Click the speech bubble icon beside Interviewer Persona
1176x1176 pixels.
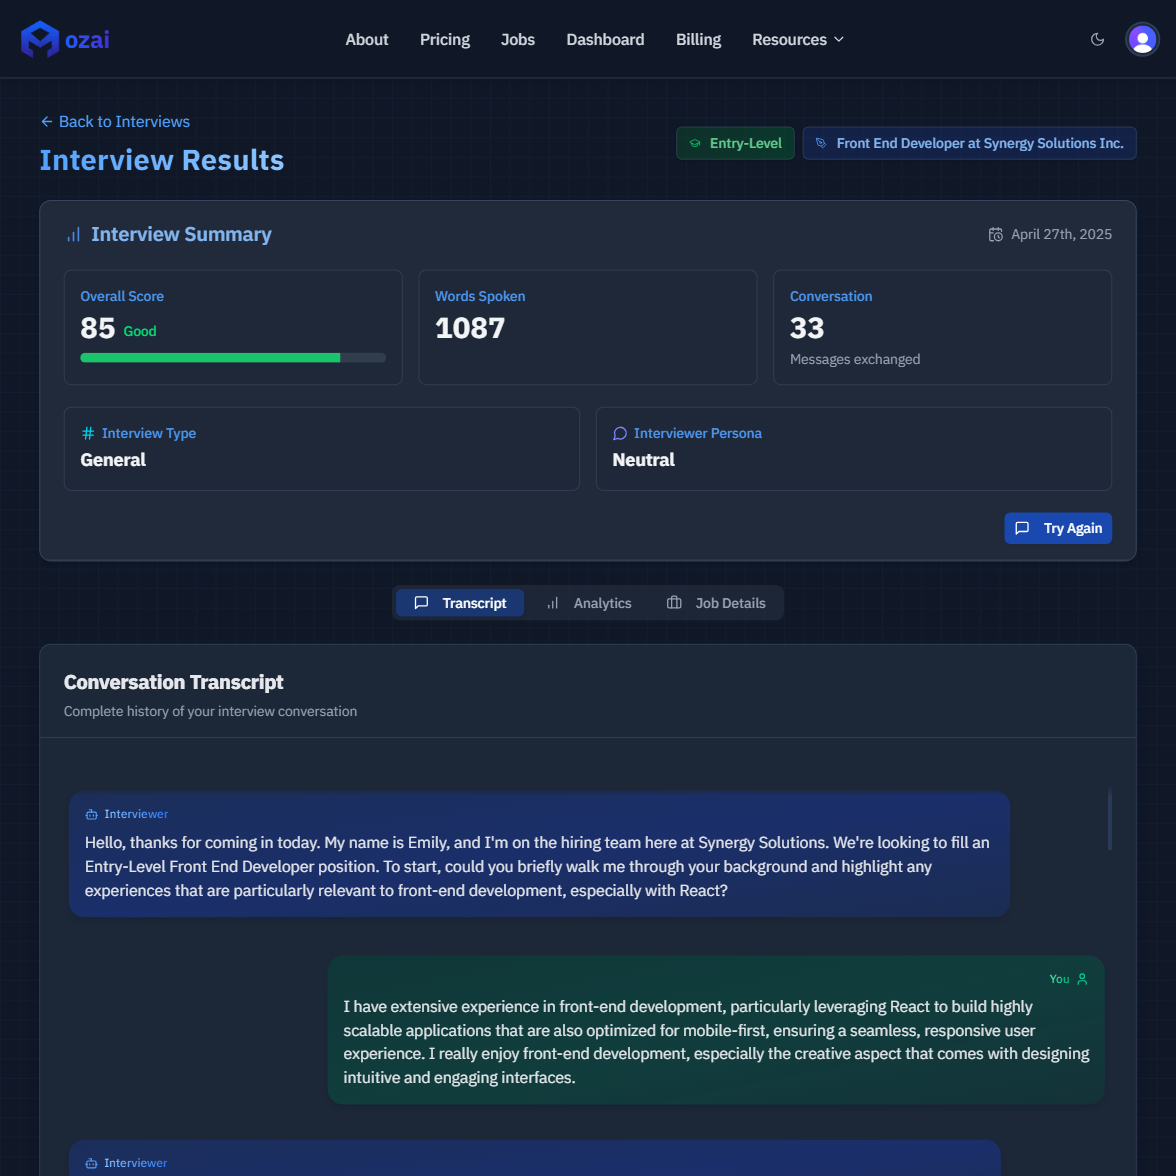pyautogui.click(x=620, y=434)
